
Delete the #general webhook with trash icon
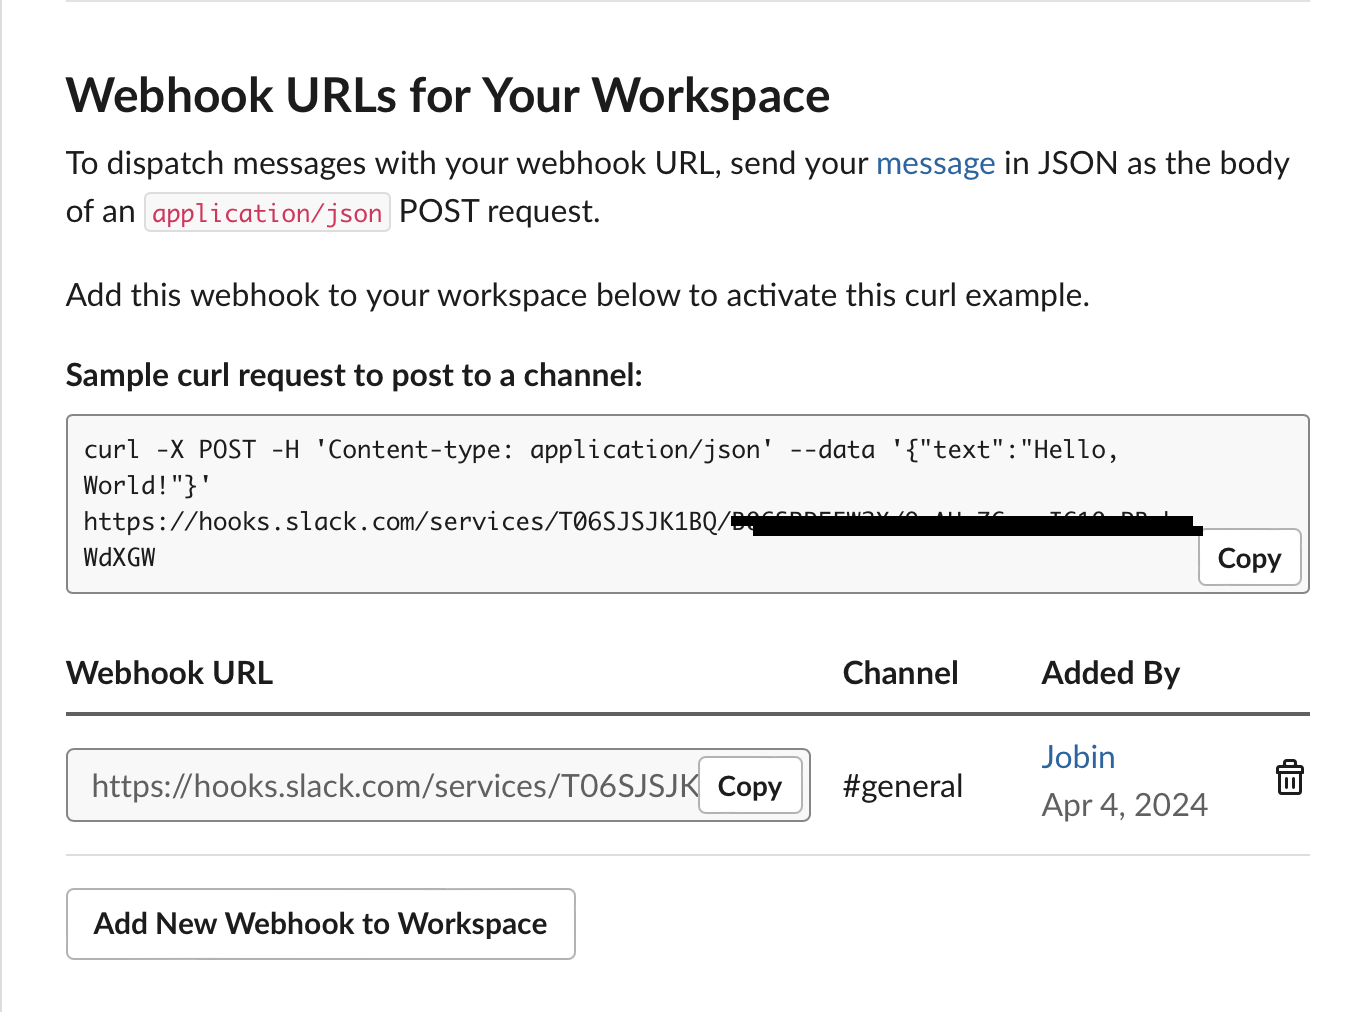point(1290,777)
